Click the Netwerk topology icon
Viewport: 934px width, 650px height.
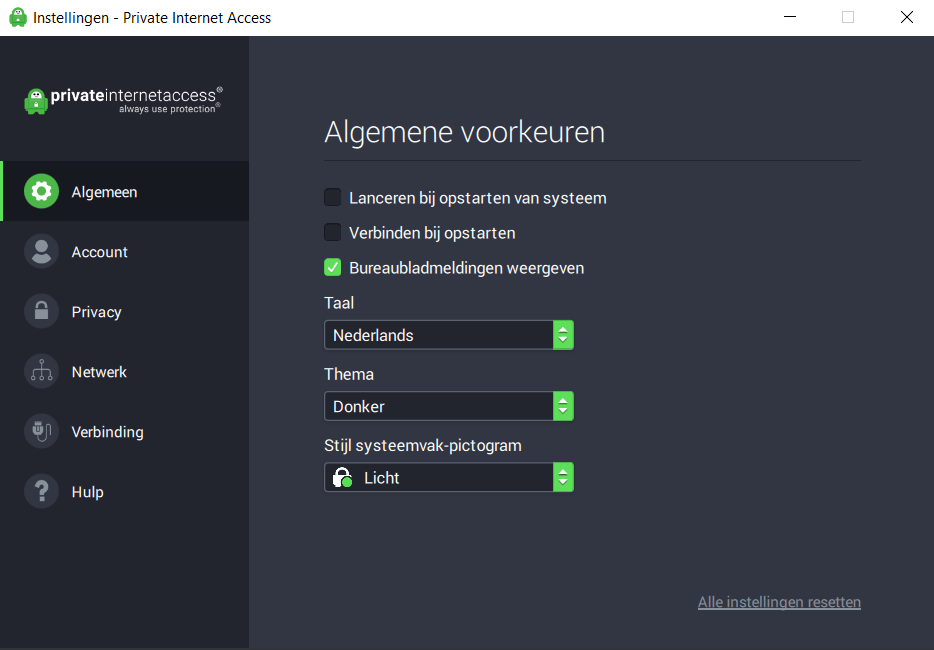click(x=41, y=371)
